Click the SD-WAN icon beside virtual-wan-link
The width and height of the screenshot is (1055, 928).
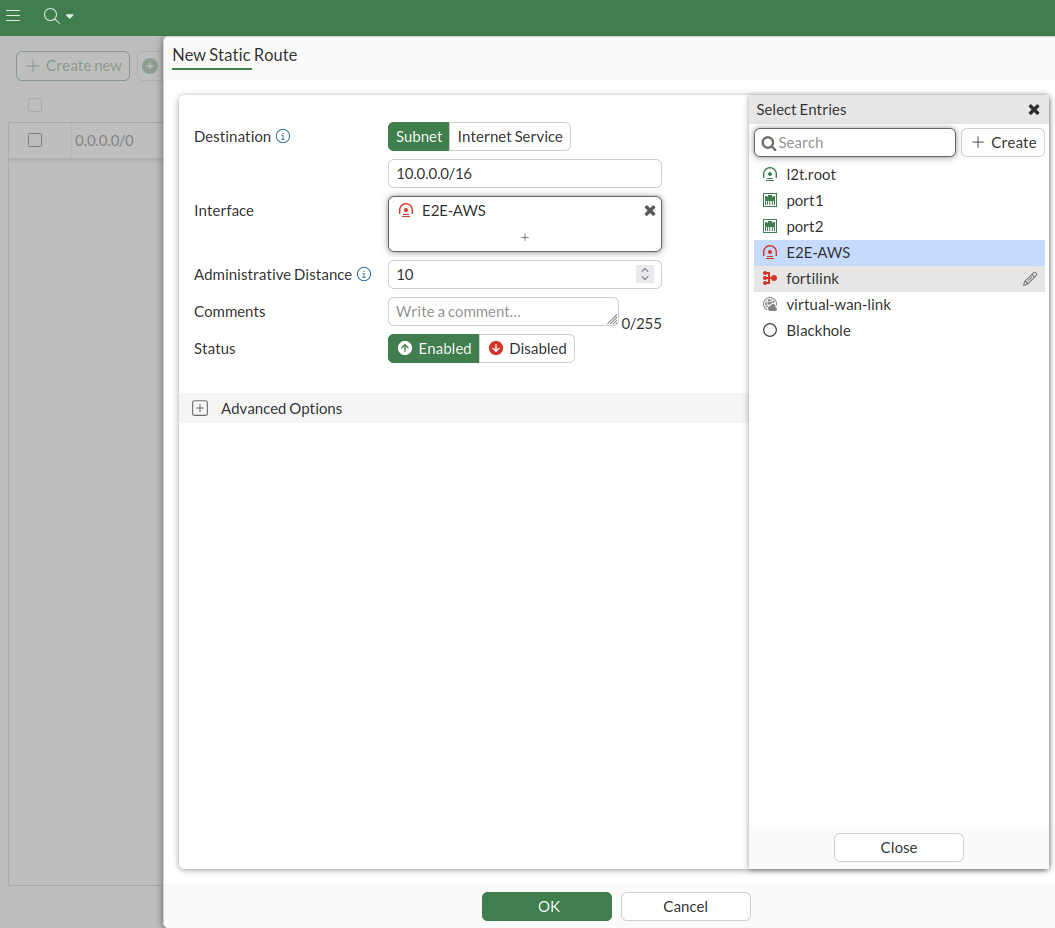(x=769, y=304)
